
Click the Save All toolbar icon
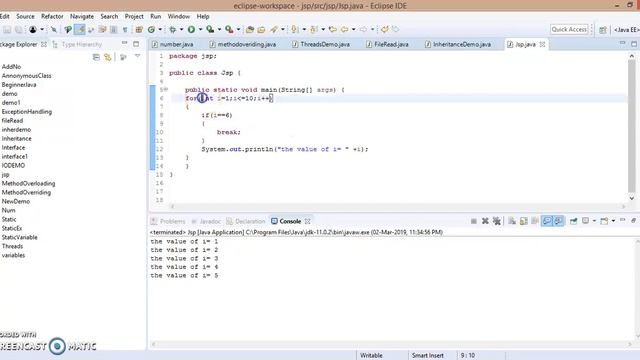18,29
